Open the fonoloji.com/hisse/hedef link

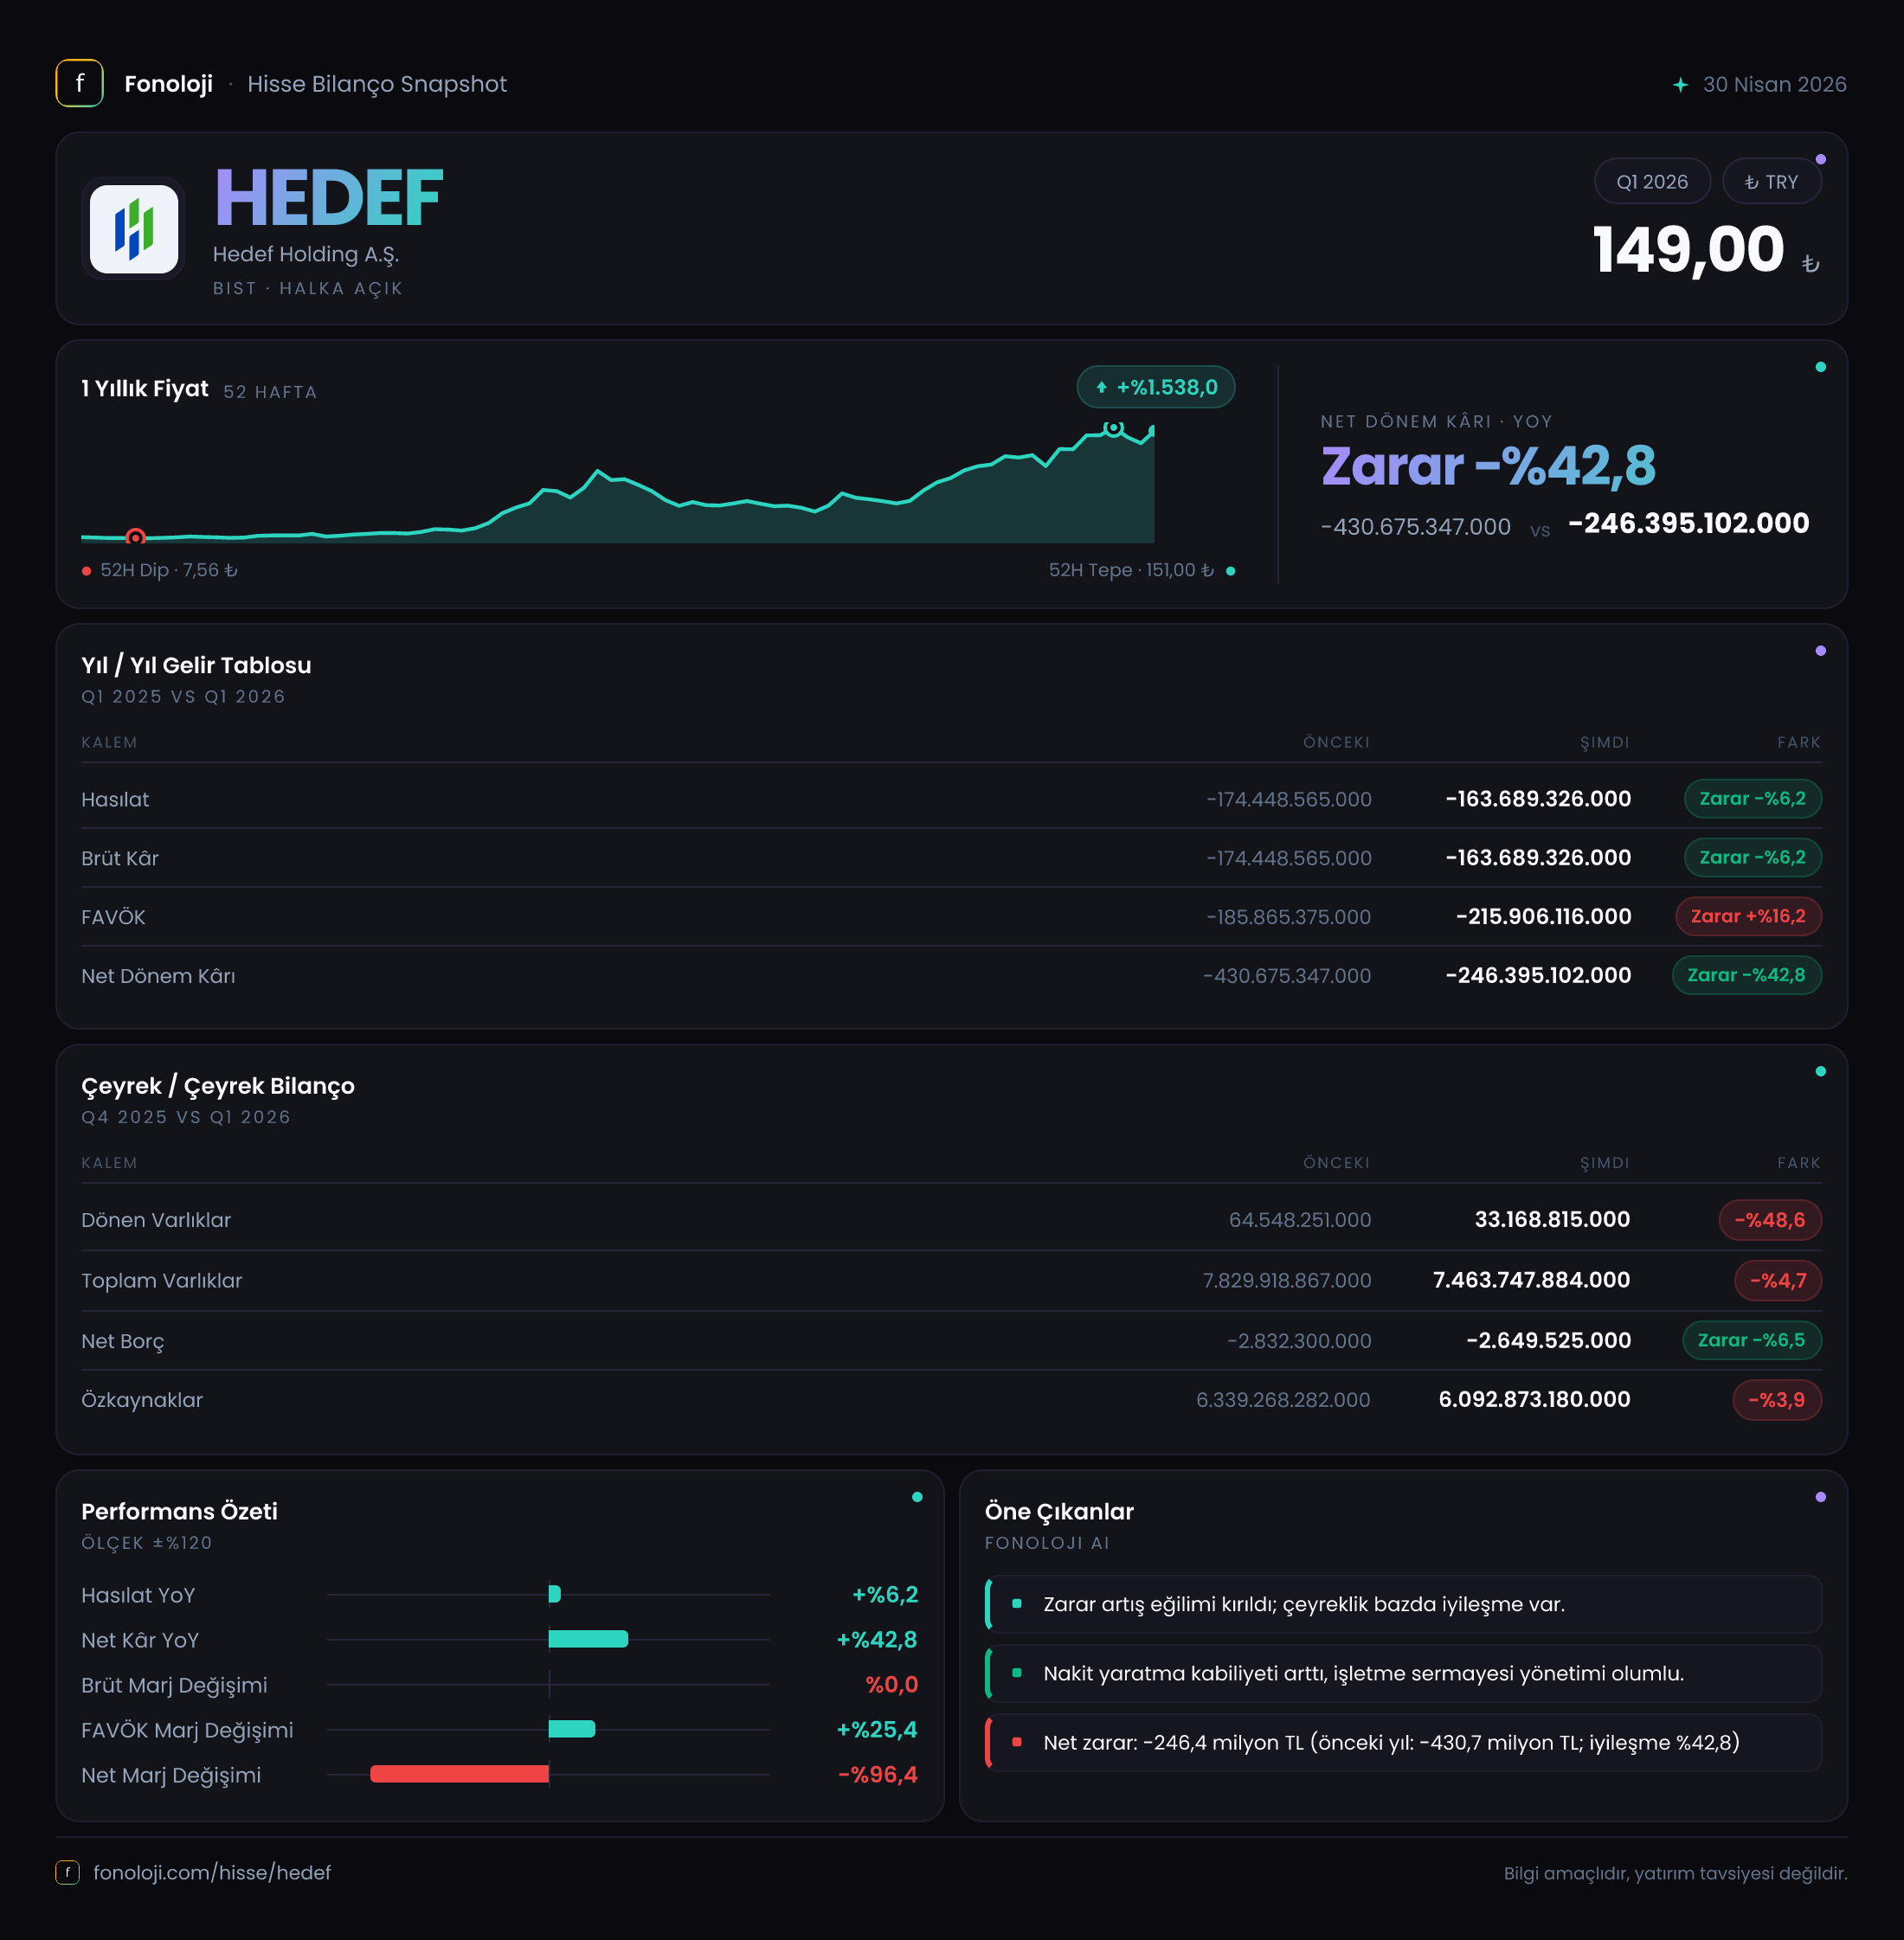[x=212, y=1872]
